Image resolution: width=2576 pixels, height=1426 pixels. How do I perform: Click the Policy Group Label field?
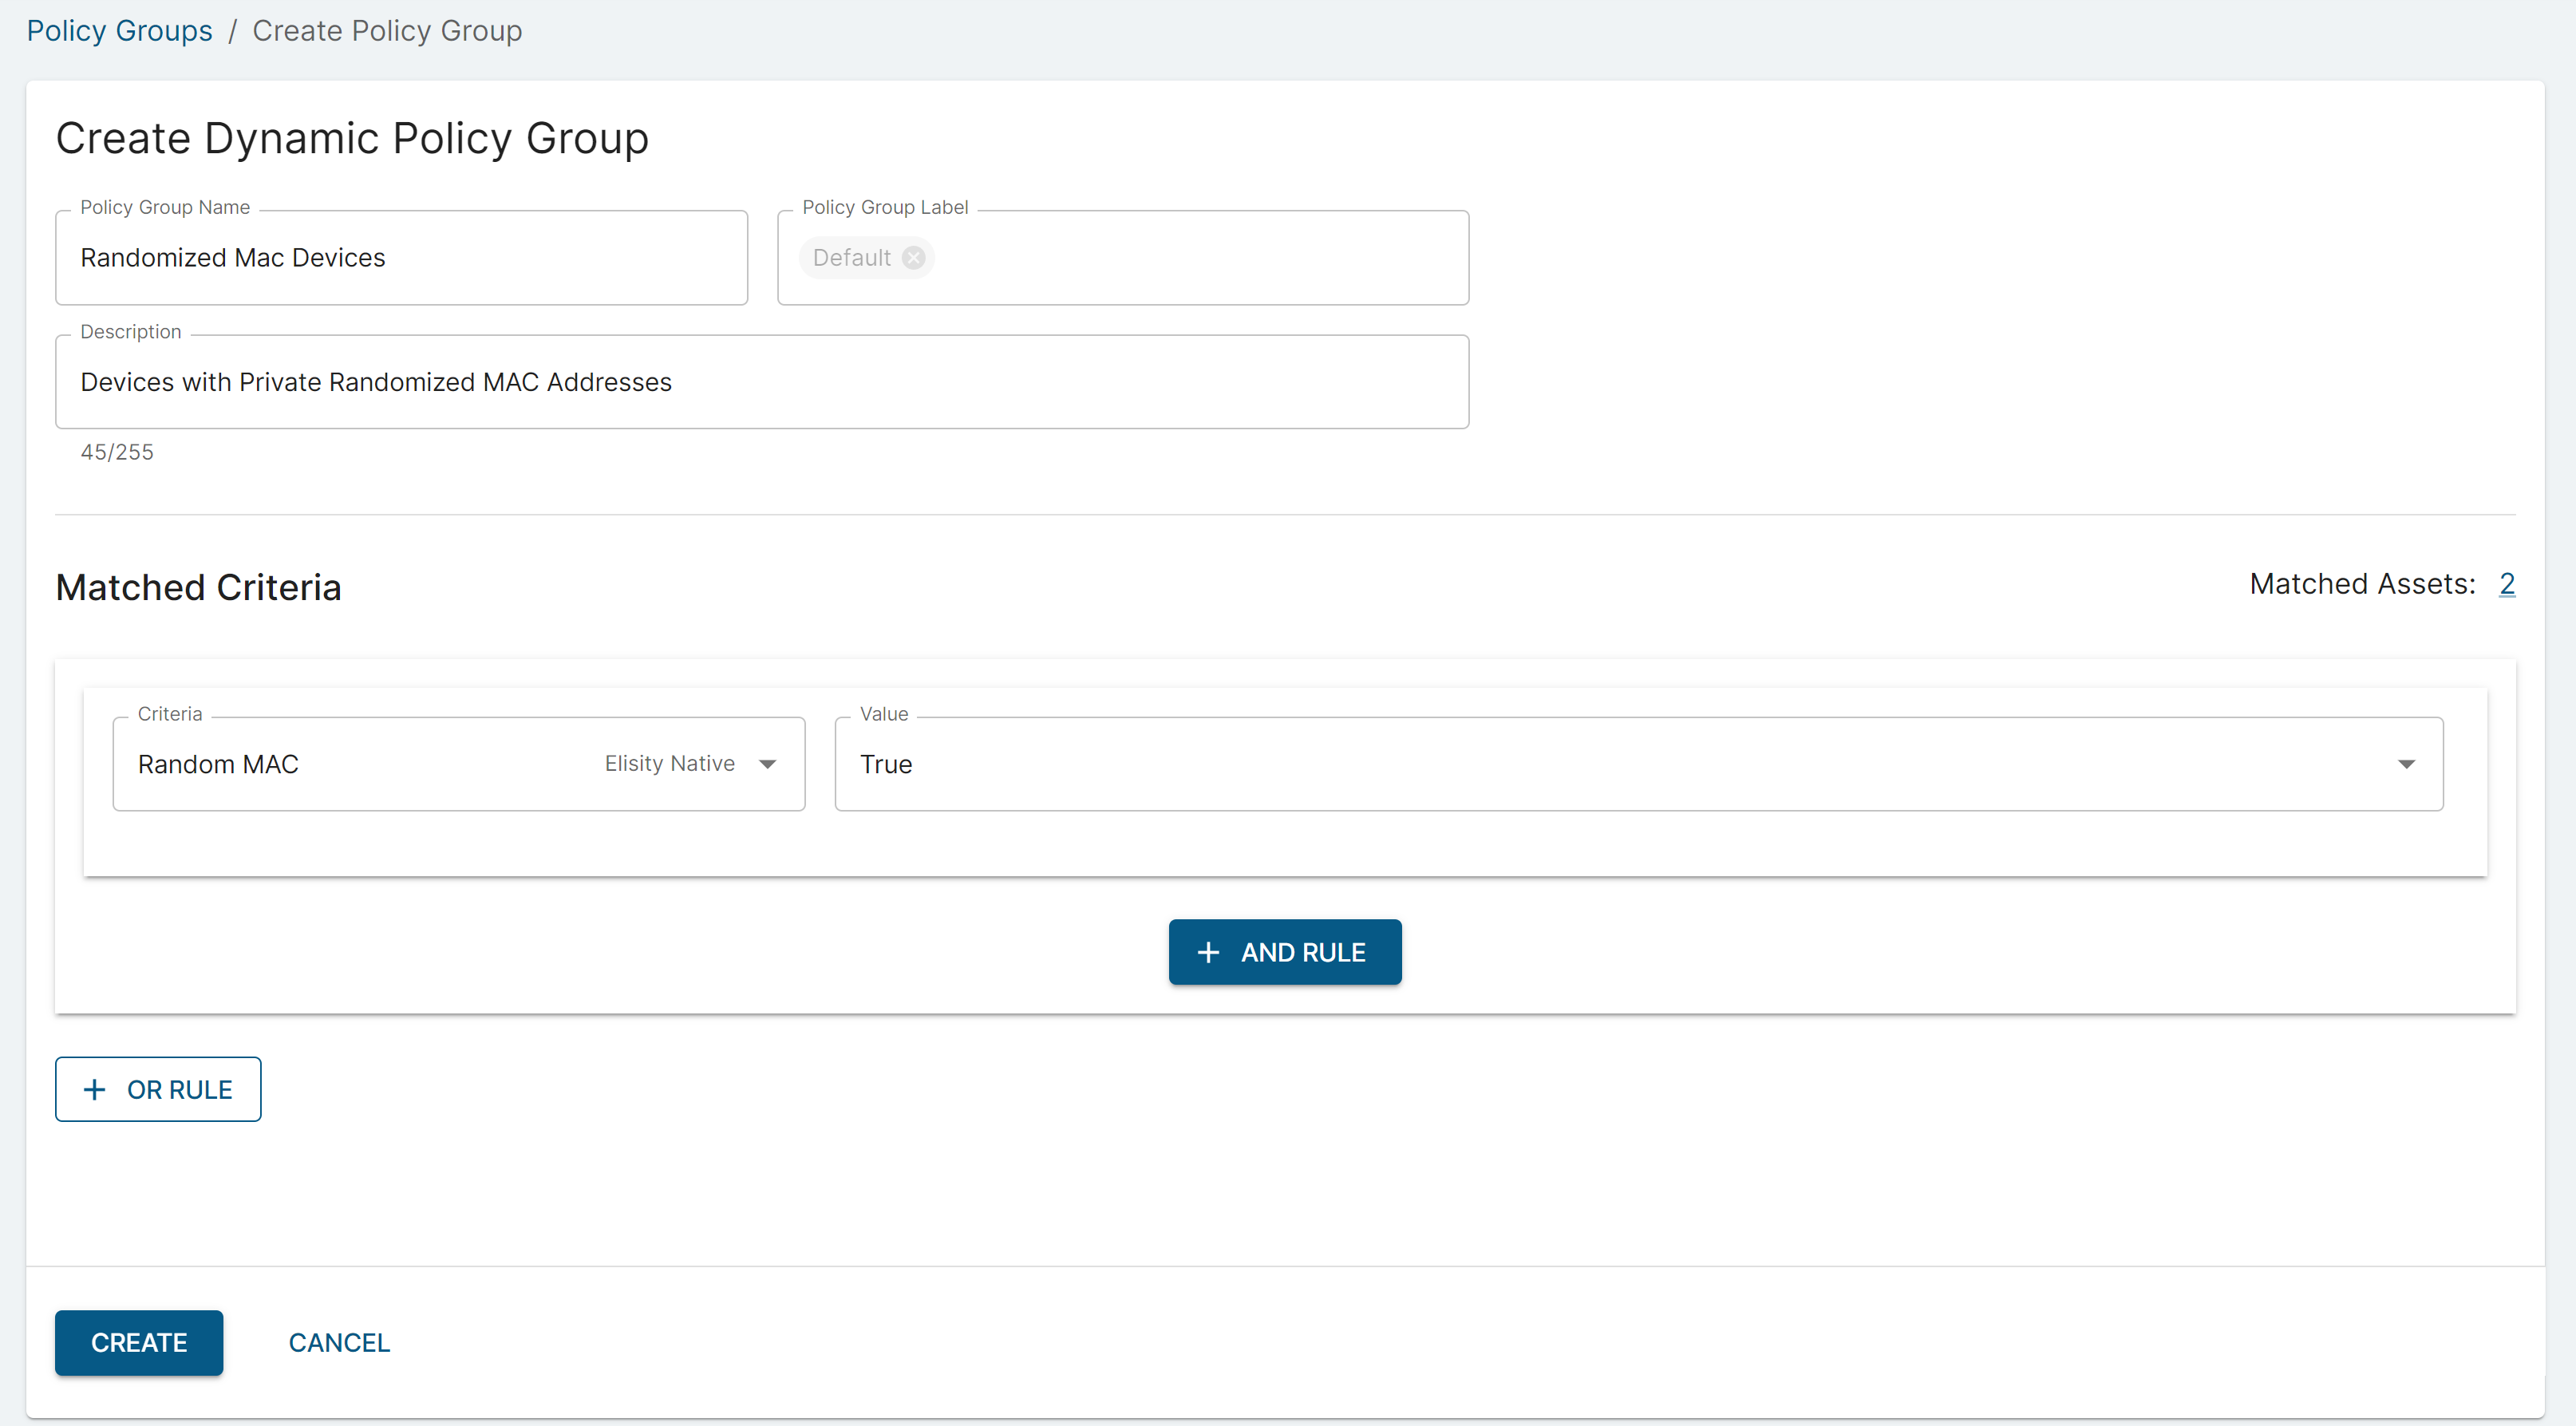tap(1200, 258)
